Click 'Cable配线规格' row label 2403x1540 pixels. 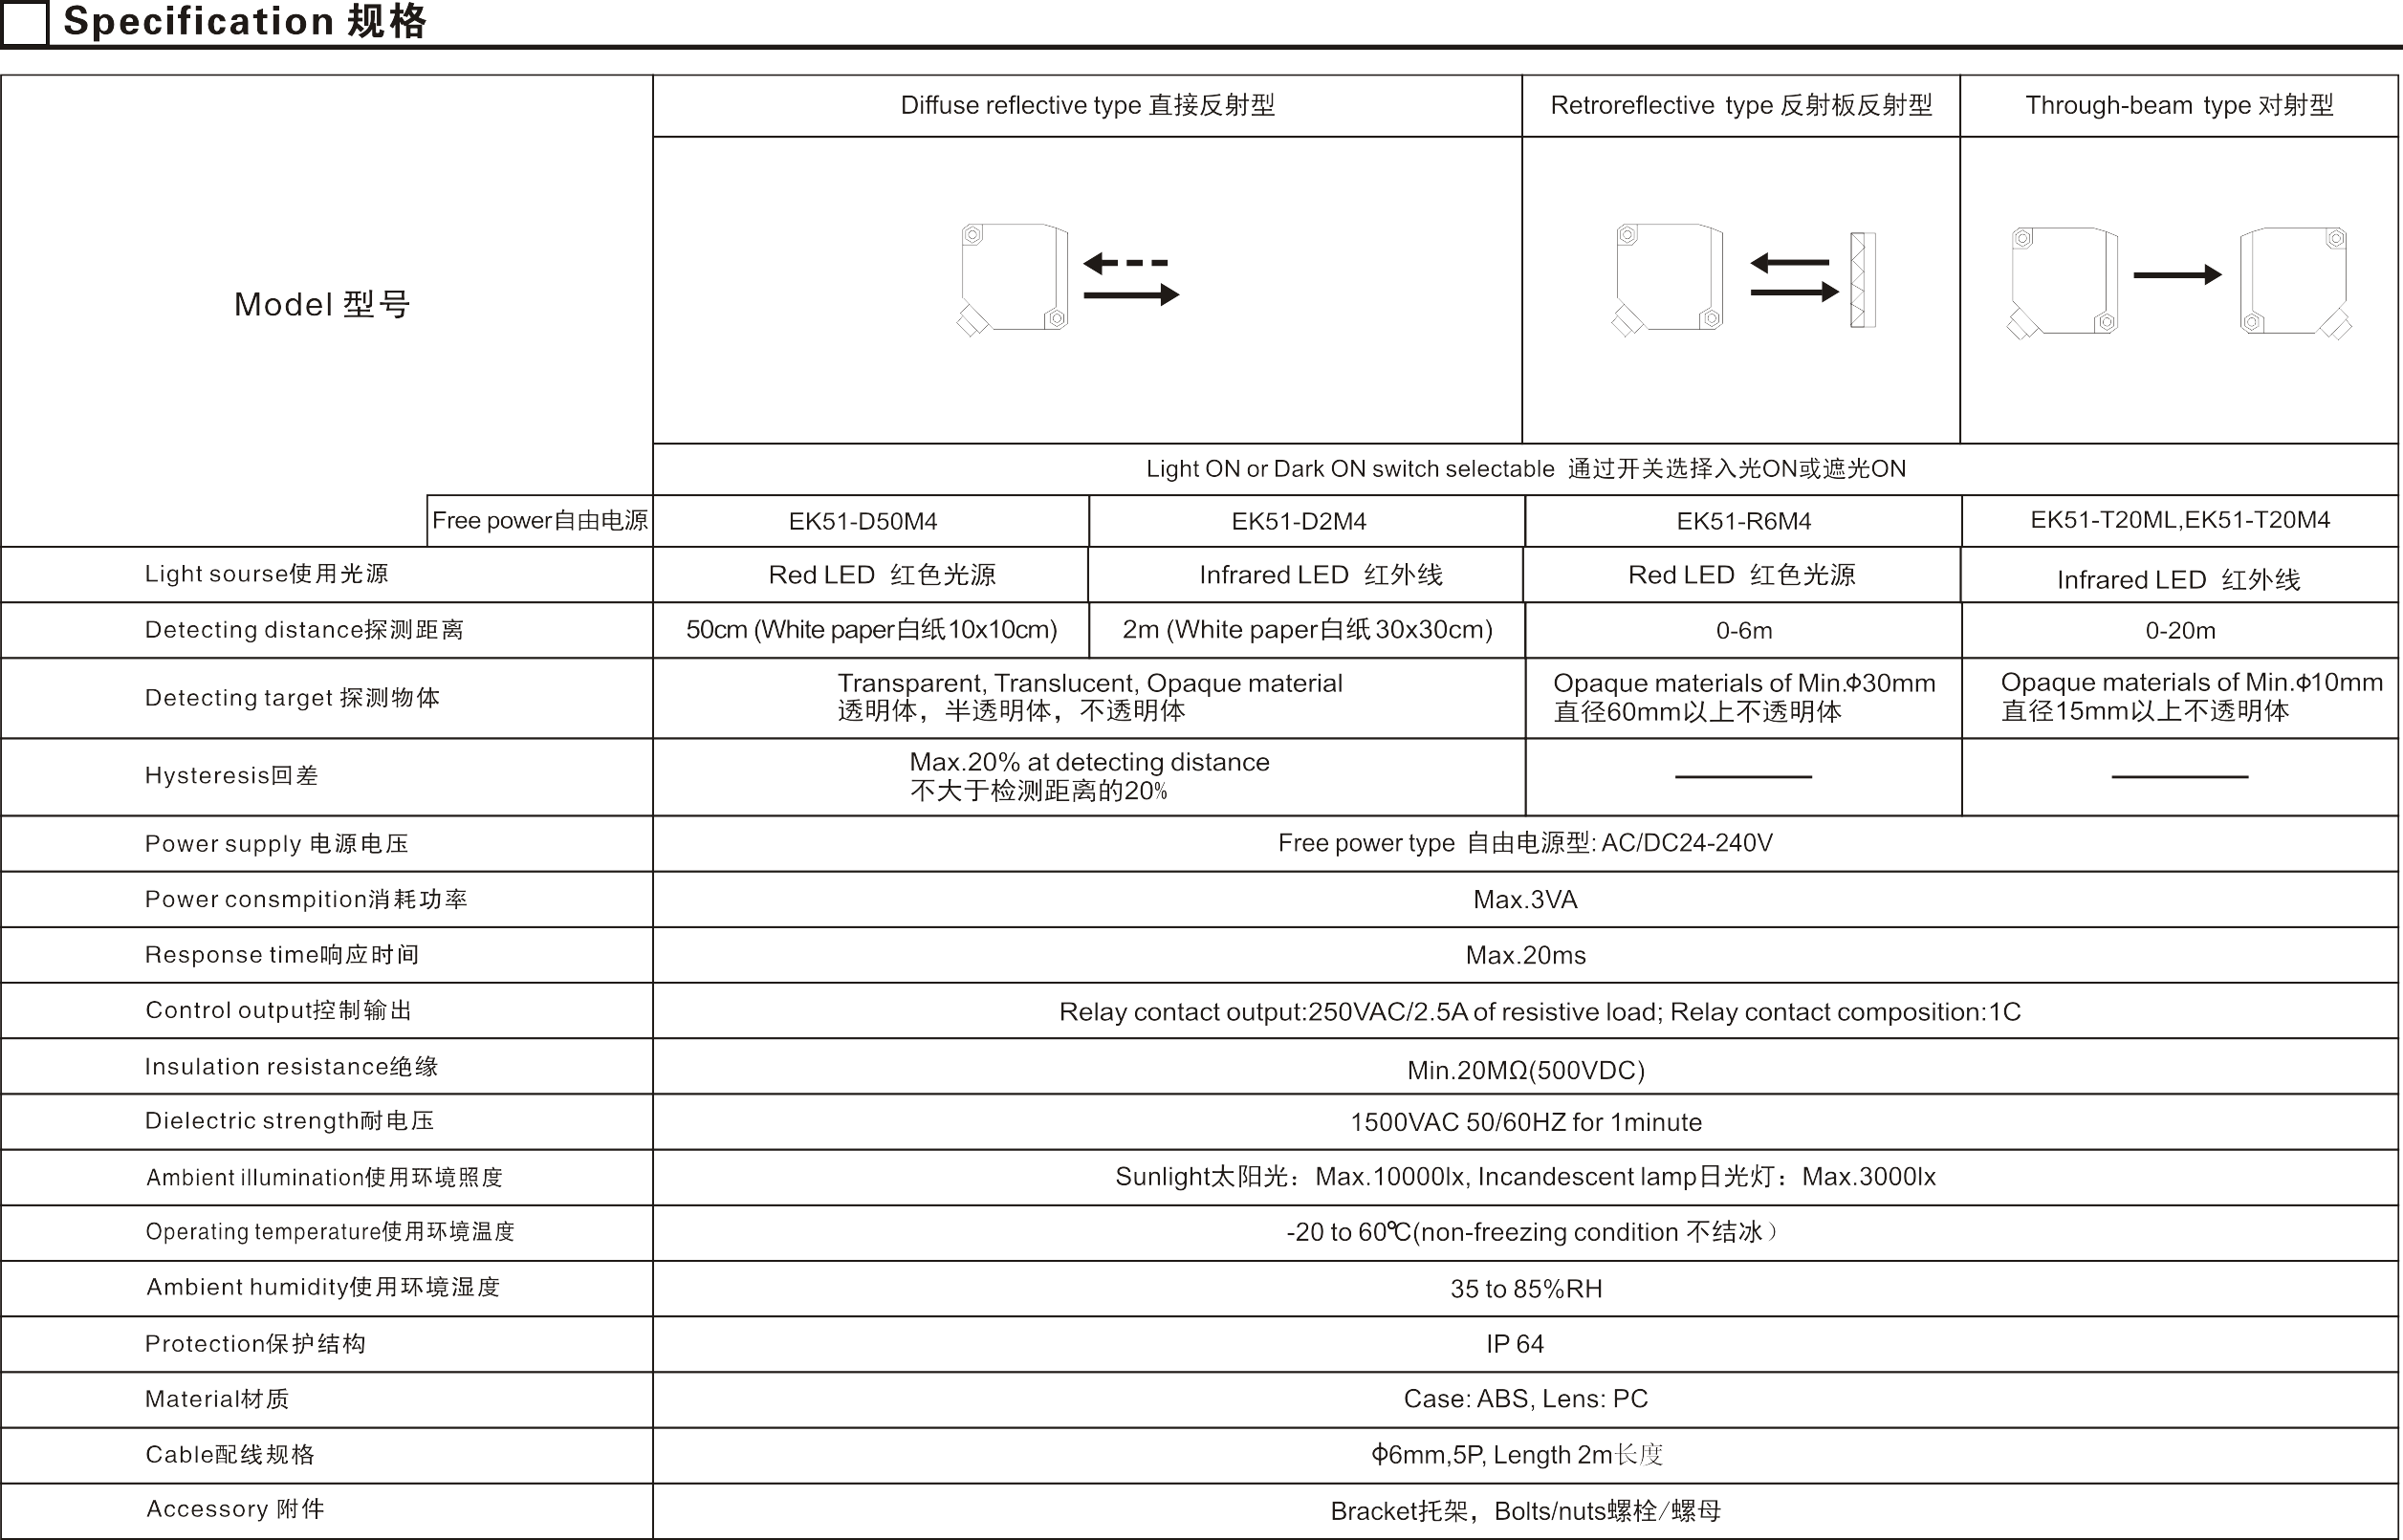(x=230, y=1455)
